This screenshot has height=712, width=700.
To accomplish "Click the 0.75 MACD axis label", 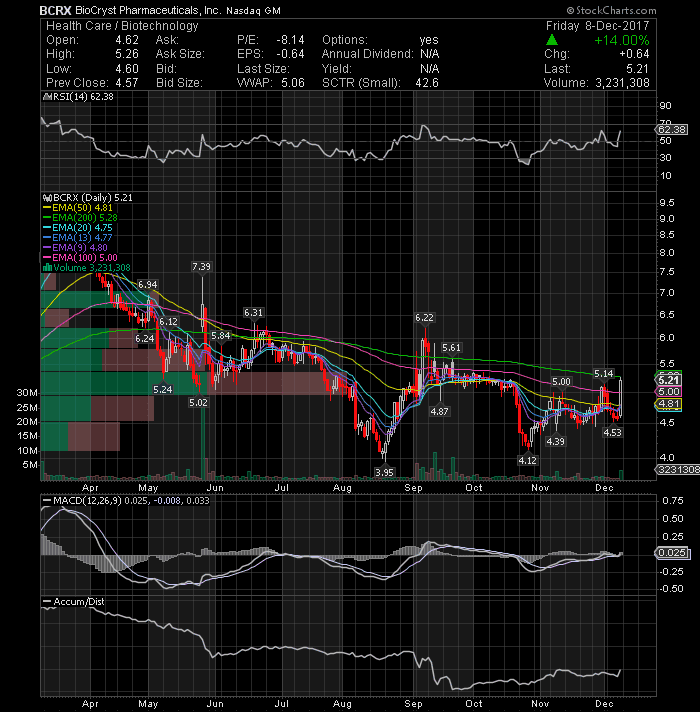I will (672, 500).
